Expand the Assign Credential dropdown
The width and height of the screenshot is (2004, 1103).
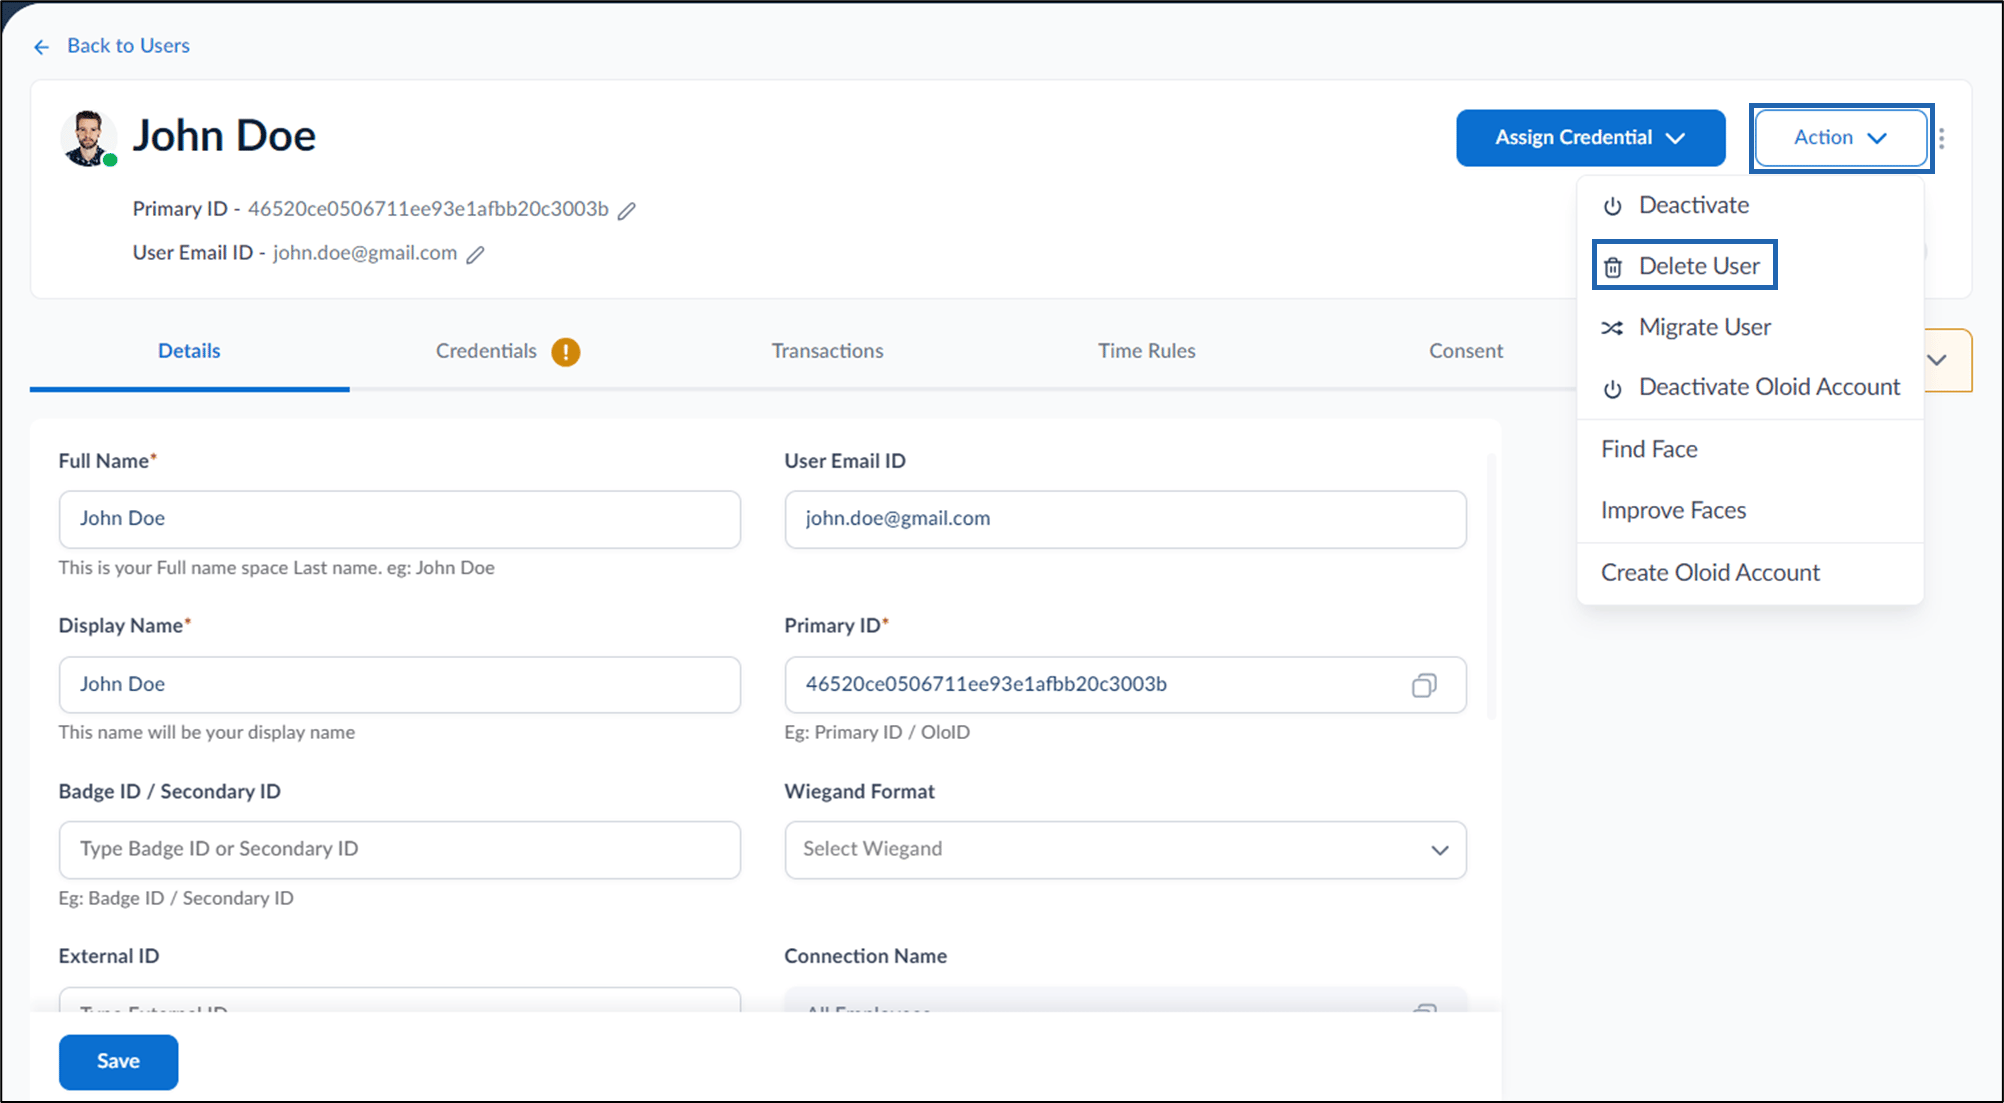pos(1590,138)
